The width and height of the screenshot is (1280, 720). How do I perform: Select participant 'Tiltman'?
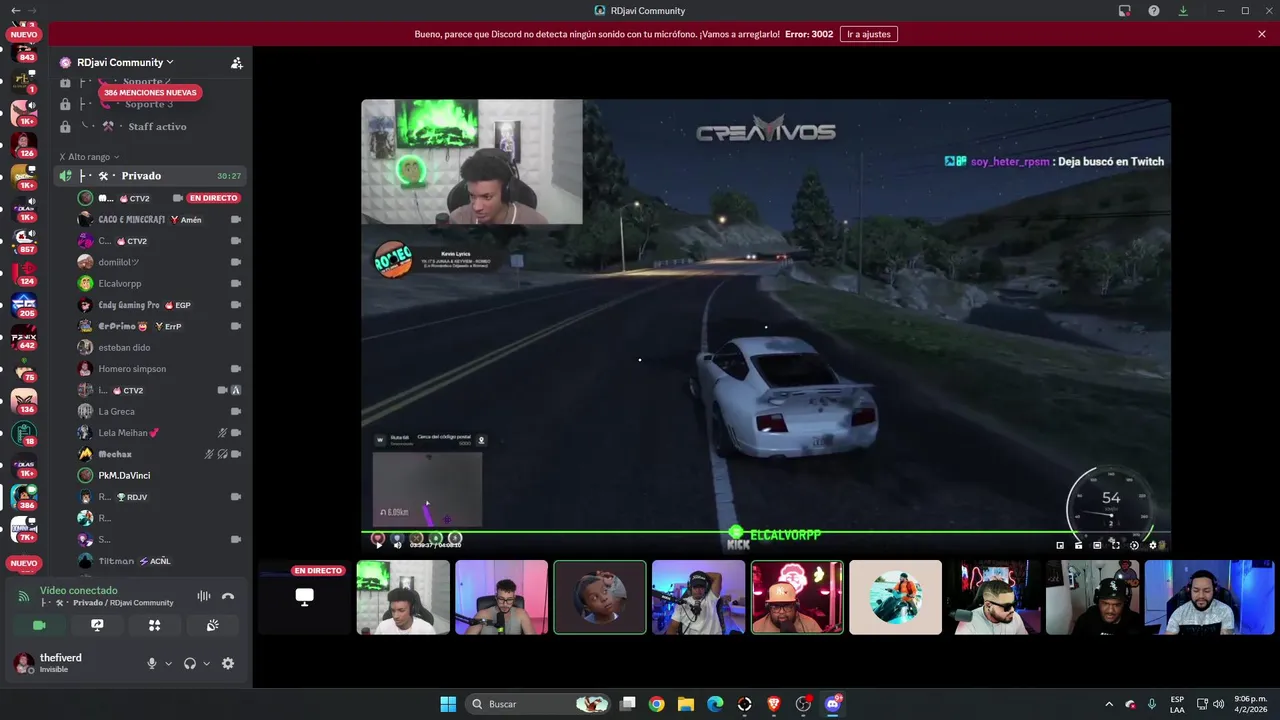point(160,561)
